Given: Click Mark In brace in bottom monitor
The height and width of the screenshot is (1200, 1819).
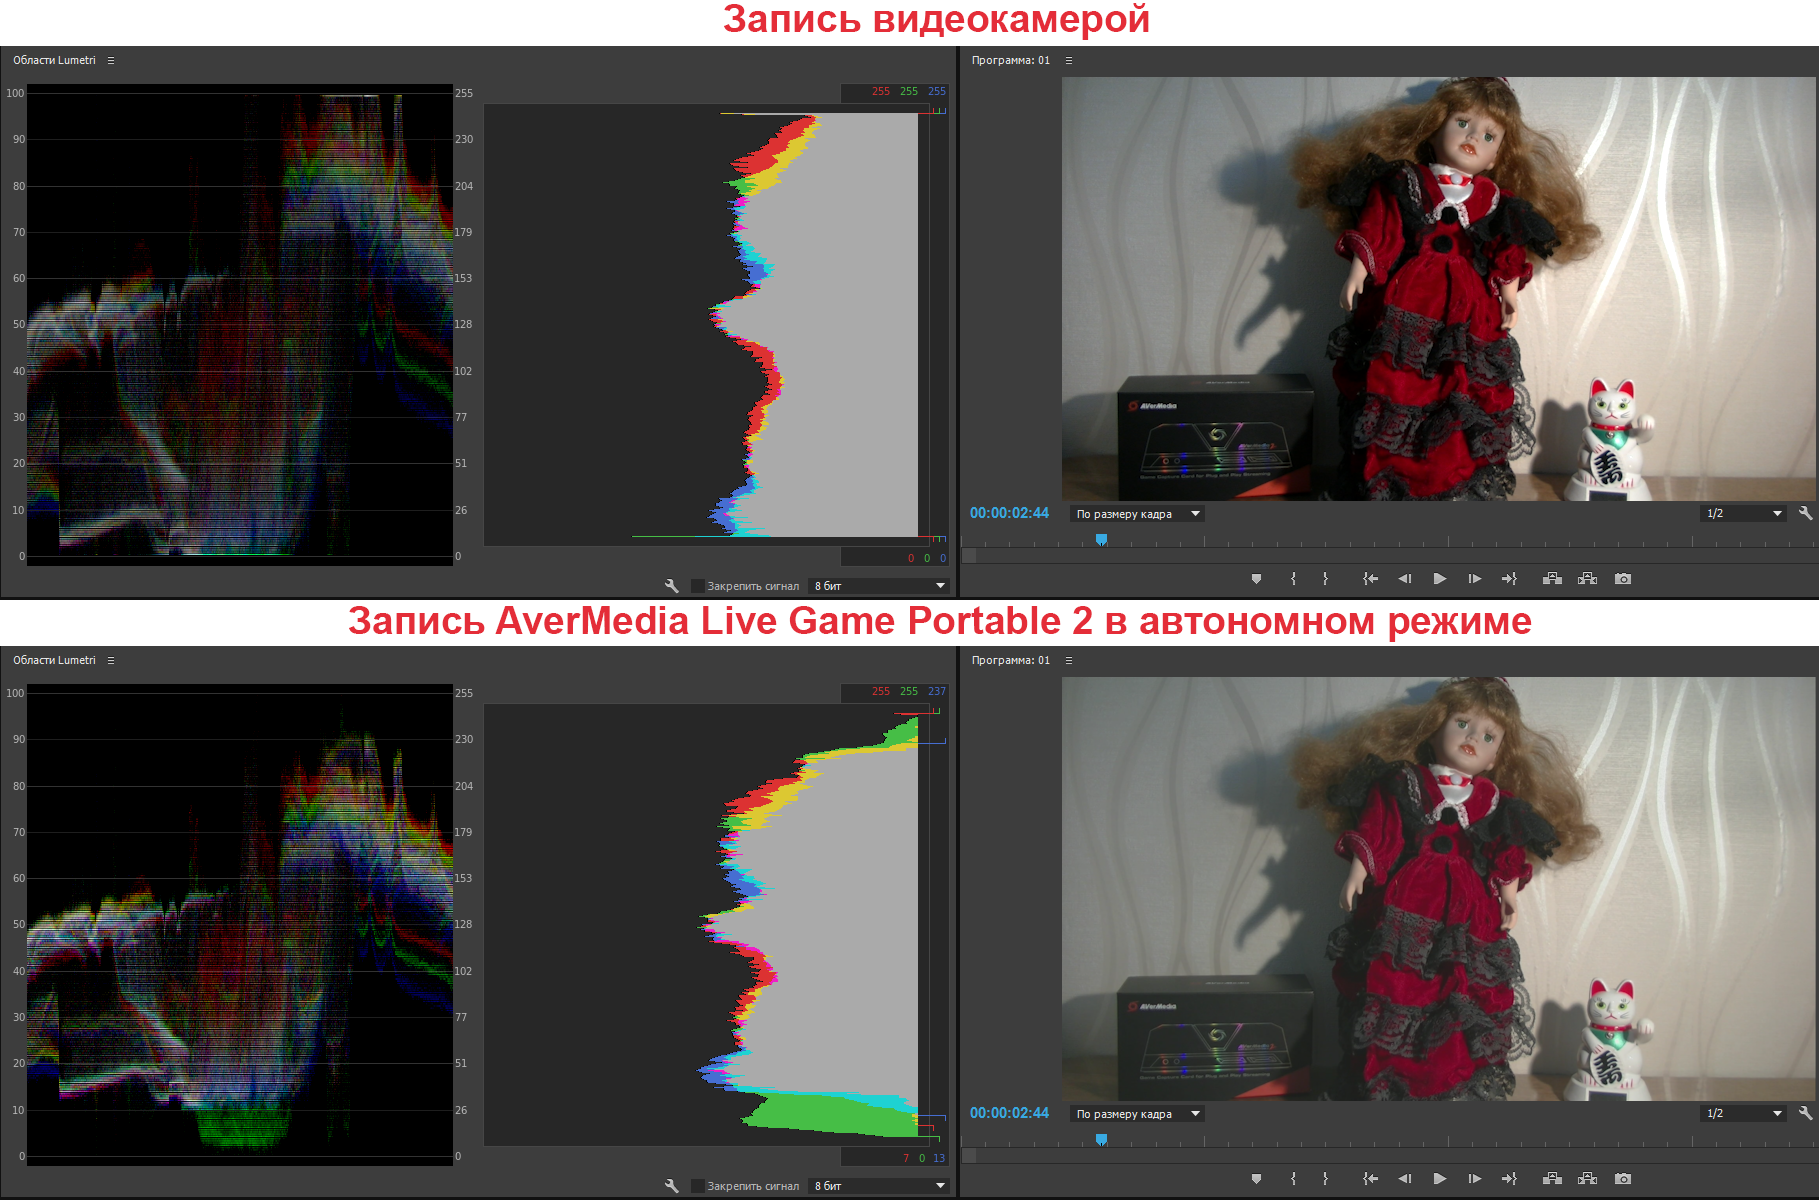Looking at the screenshot, I should [1293, 1179].
